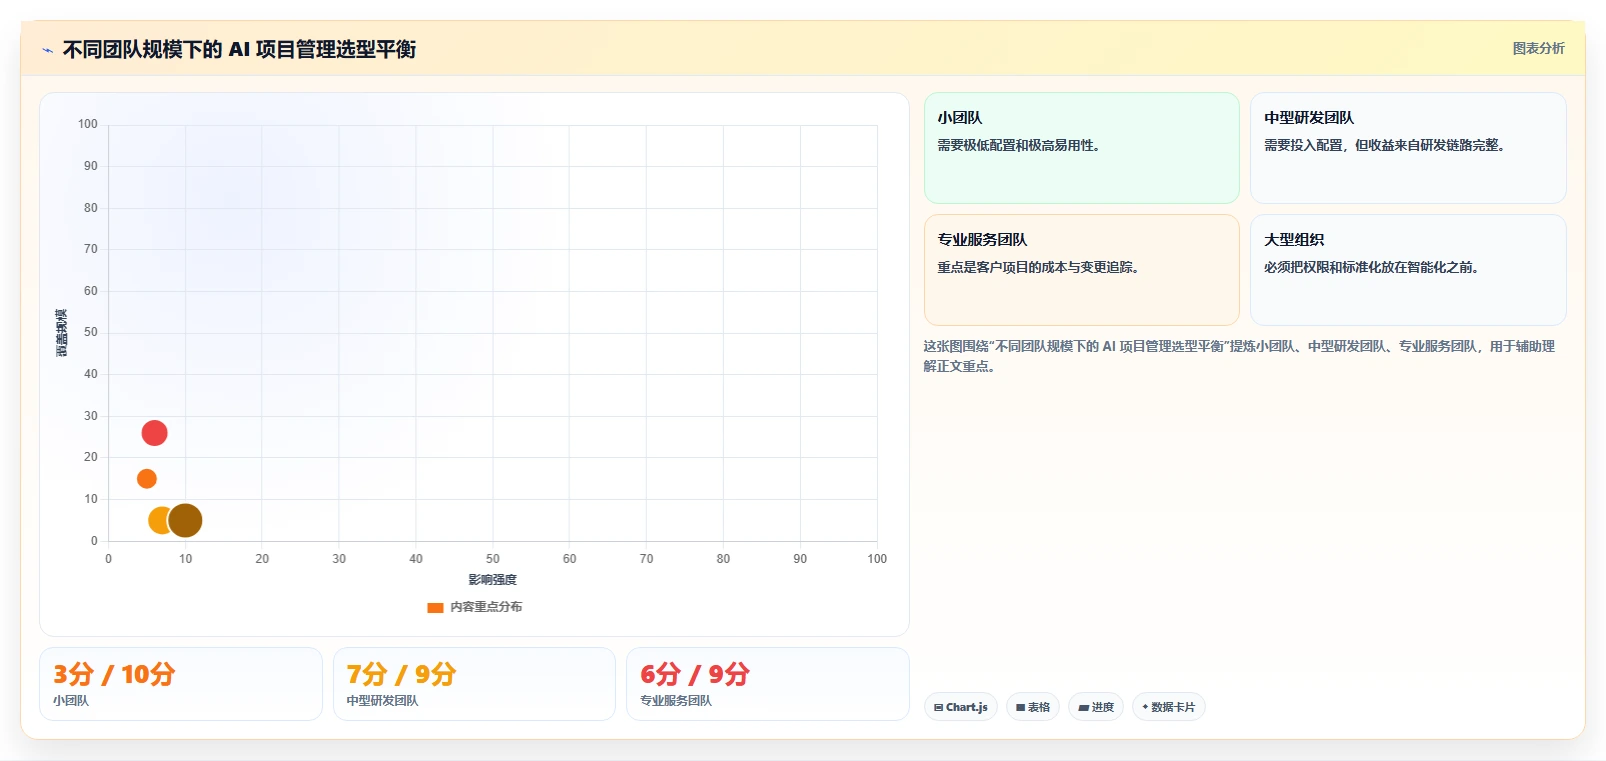Screen dimensions: 1606x761
Task: Select the 6分 / 9分 score card
Action: click(767, 684)
